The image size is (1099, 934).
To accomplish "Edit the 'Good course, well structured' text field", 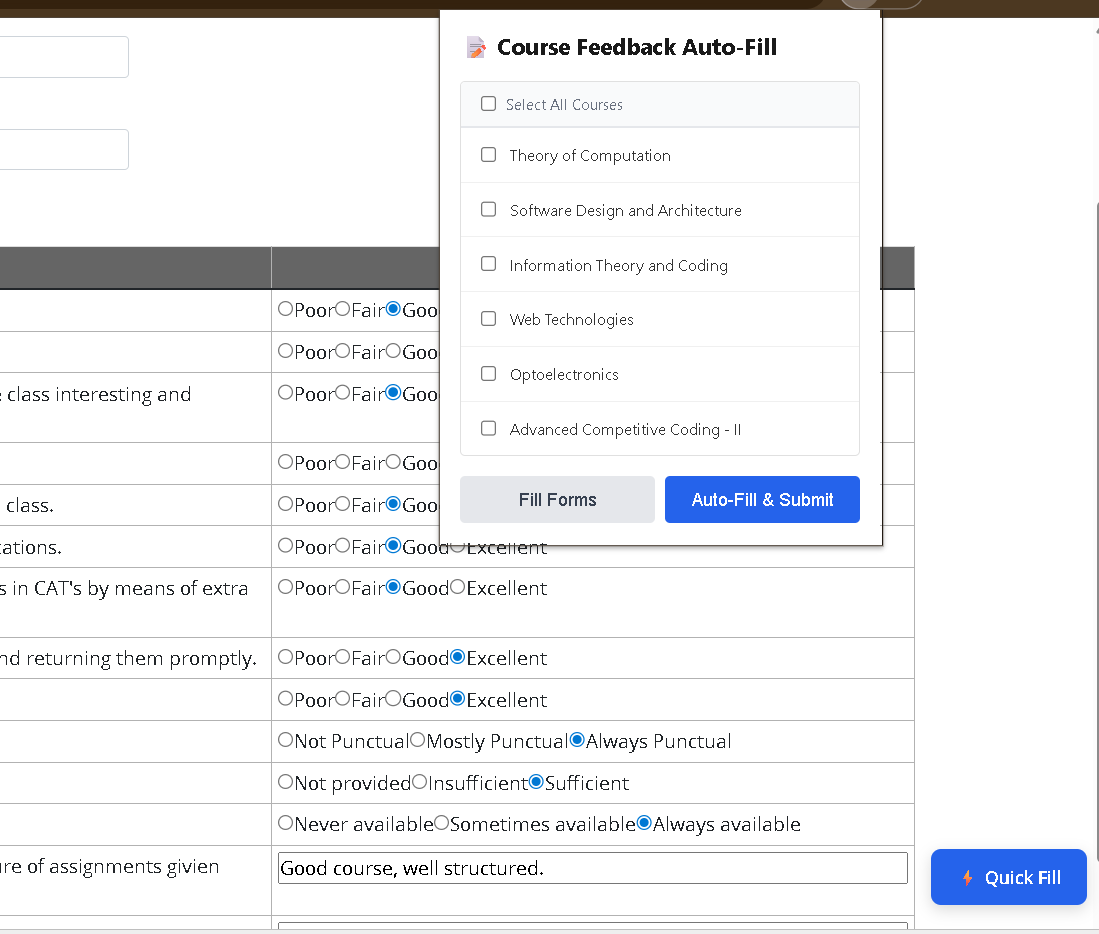I will [x=593, y=867].
